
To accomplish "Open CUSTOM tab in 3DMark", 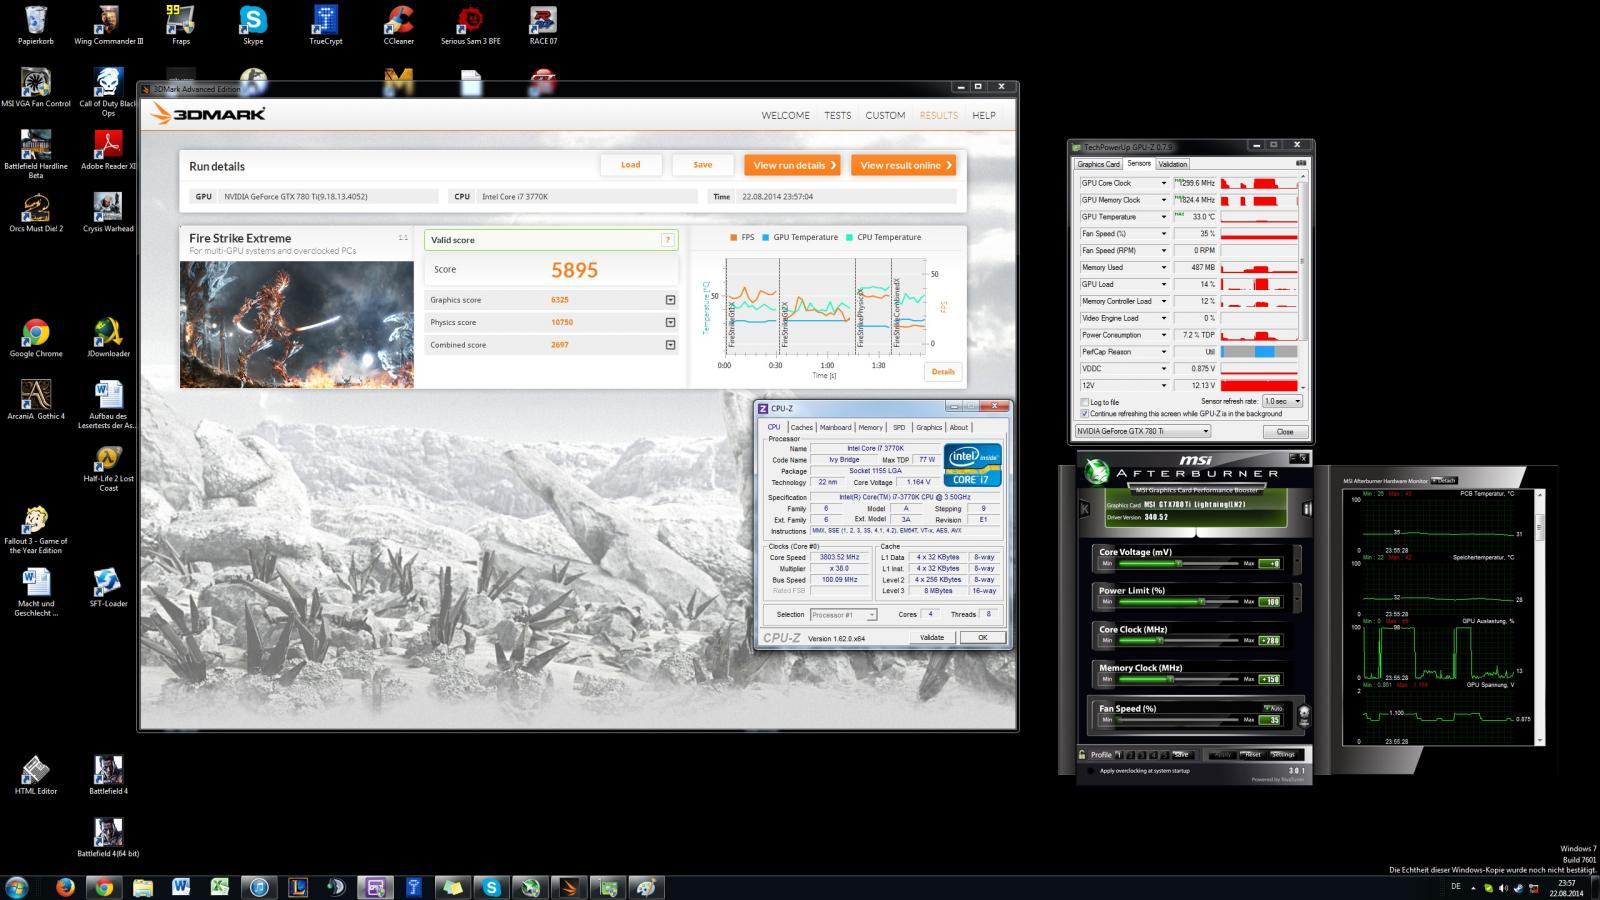I will (885, 115).
